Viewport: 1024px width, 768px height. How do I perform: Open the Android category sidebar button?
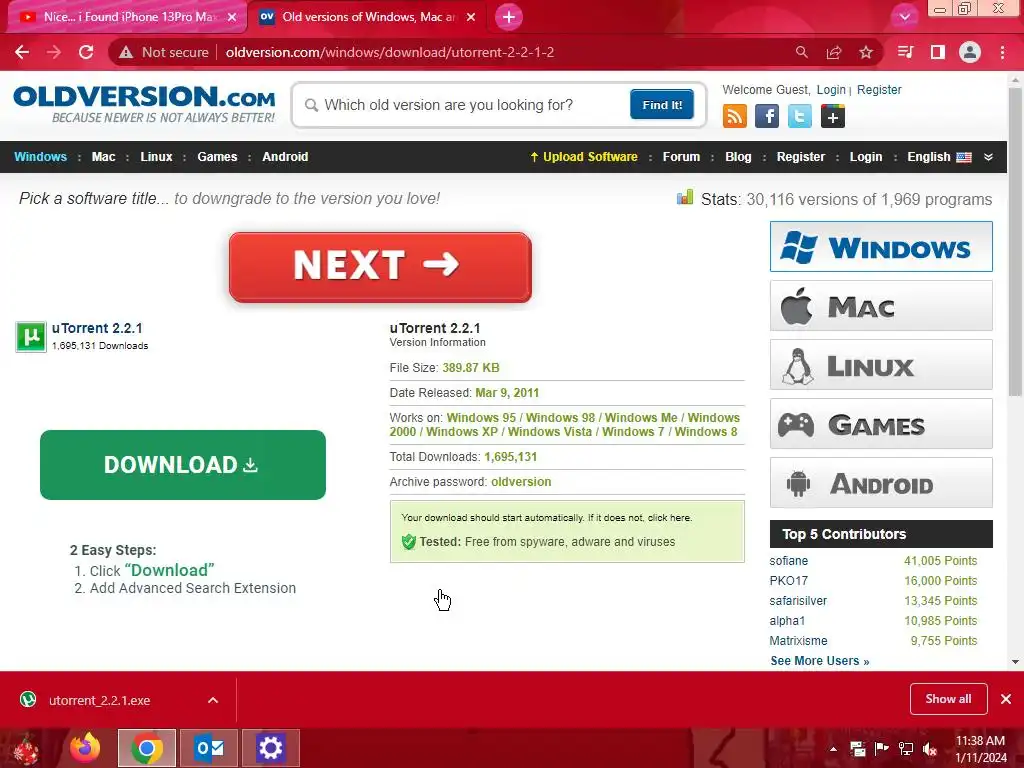pos(881,483)
